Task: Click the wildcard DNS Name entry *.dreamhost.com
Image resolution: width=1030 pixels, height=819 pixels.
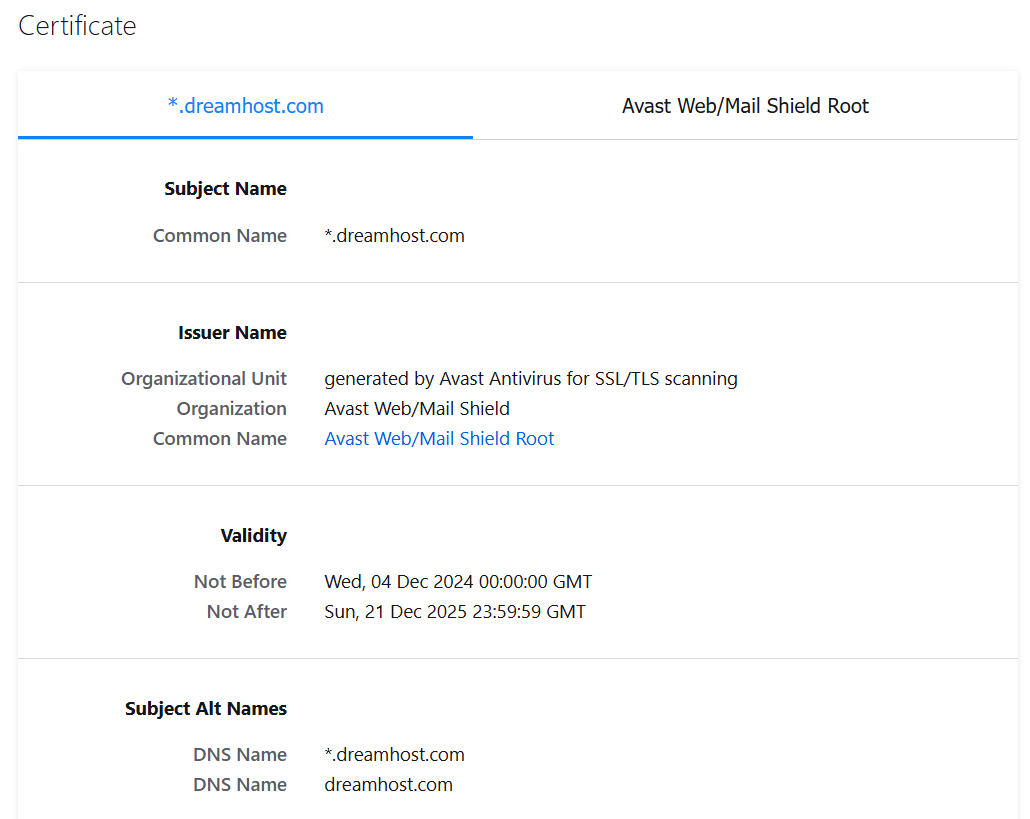Action: pyautogui.click(x=394, y=755)
